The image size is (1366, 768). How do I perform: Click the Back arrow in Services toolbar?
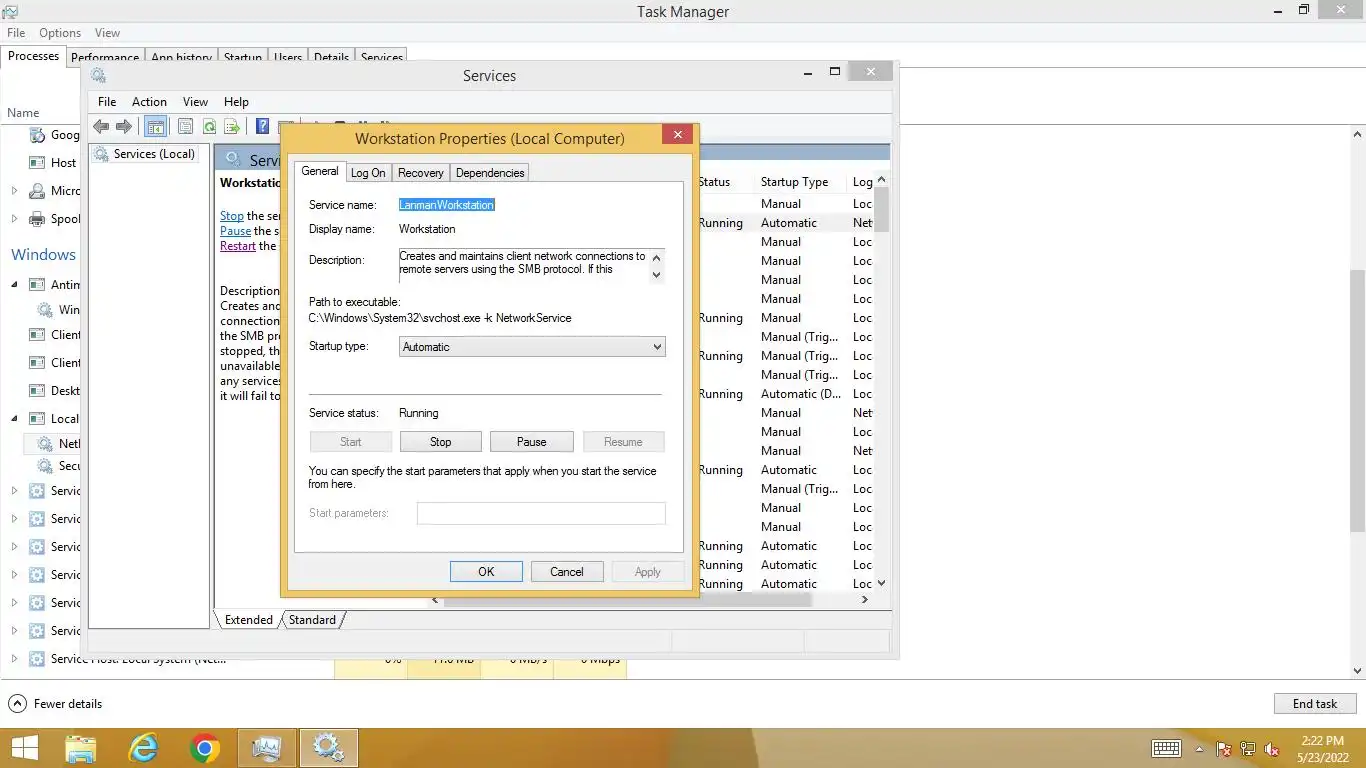(101, 126)
